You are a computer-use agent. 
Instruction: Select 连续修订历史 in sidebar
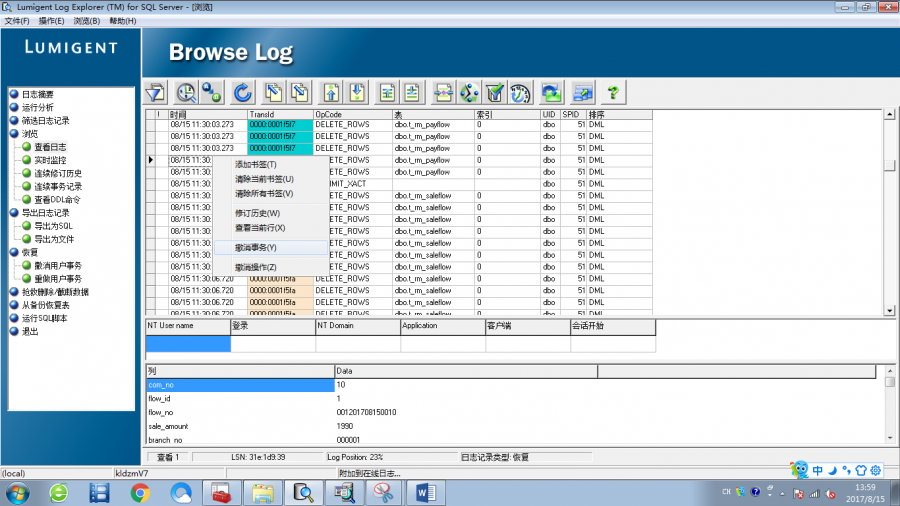tap(58, 173)
